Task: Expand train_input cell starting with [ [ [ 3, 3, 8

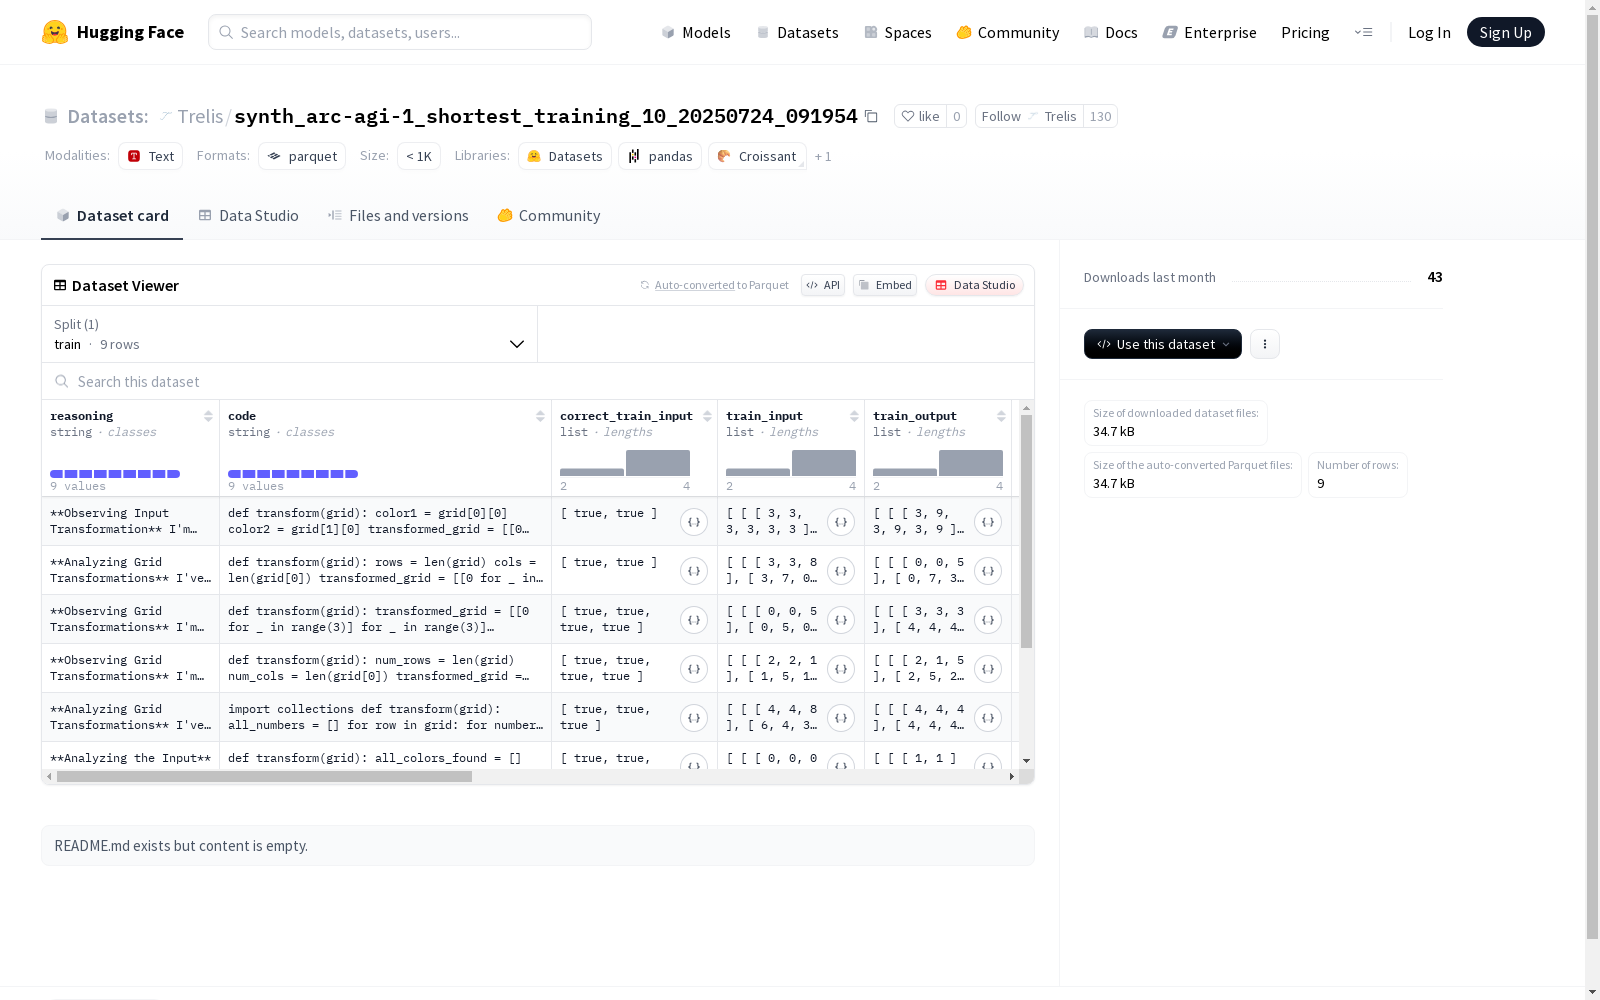Action: (841, 571)
